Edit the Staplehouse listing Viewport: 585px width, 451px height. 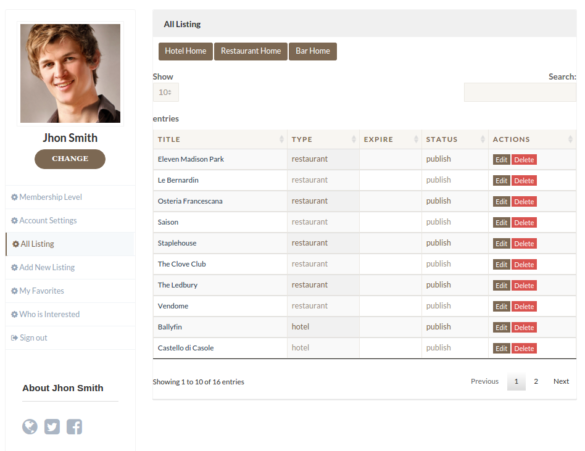(501, 244)
